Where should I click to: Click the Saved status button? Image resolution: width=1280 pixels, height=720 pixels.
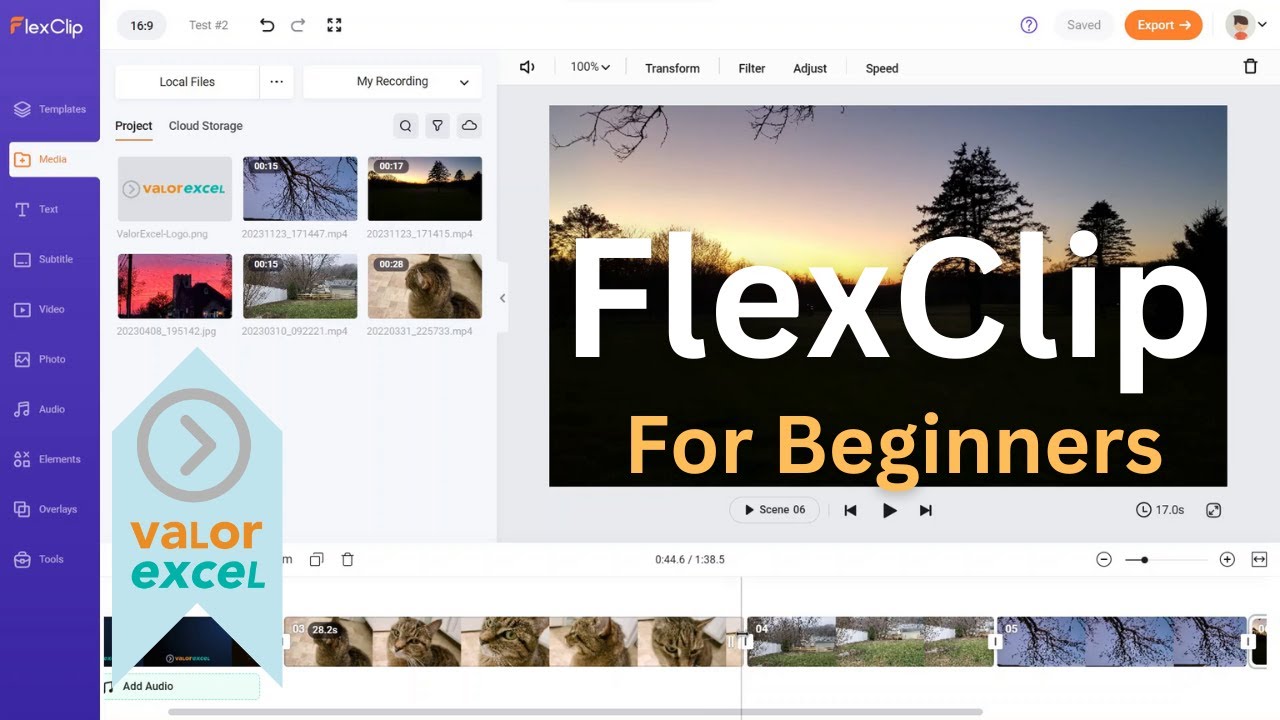pos(1084,25)
